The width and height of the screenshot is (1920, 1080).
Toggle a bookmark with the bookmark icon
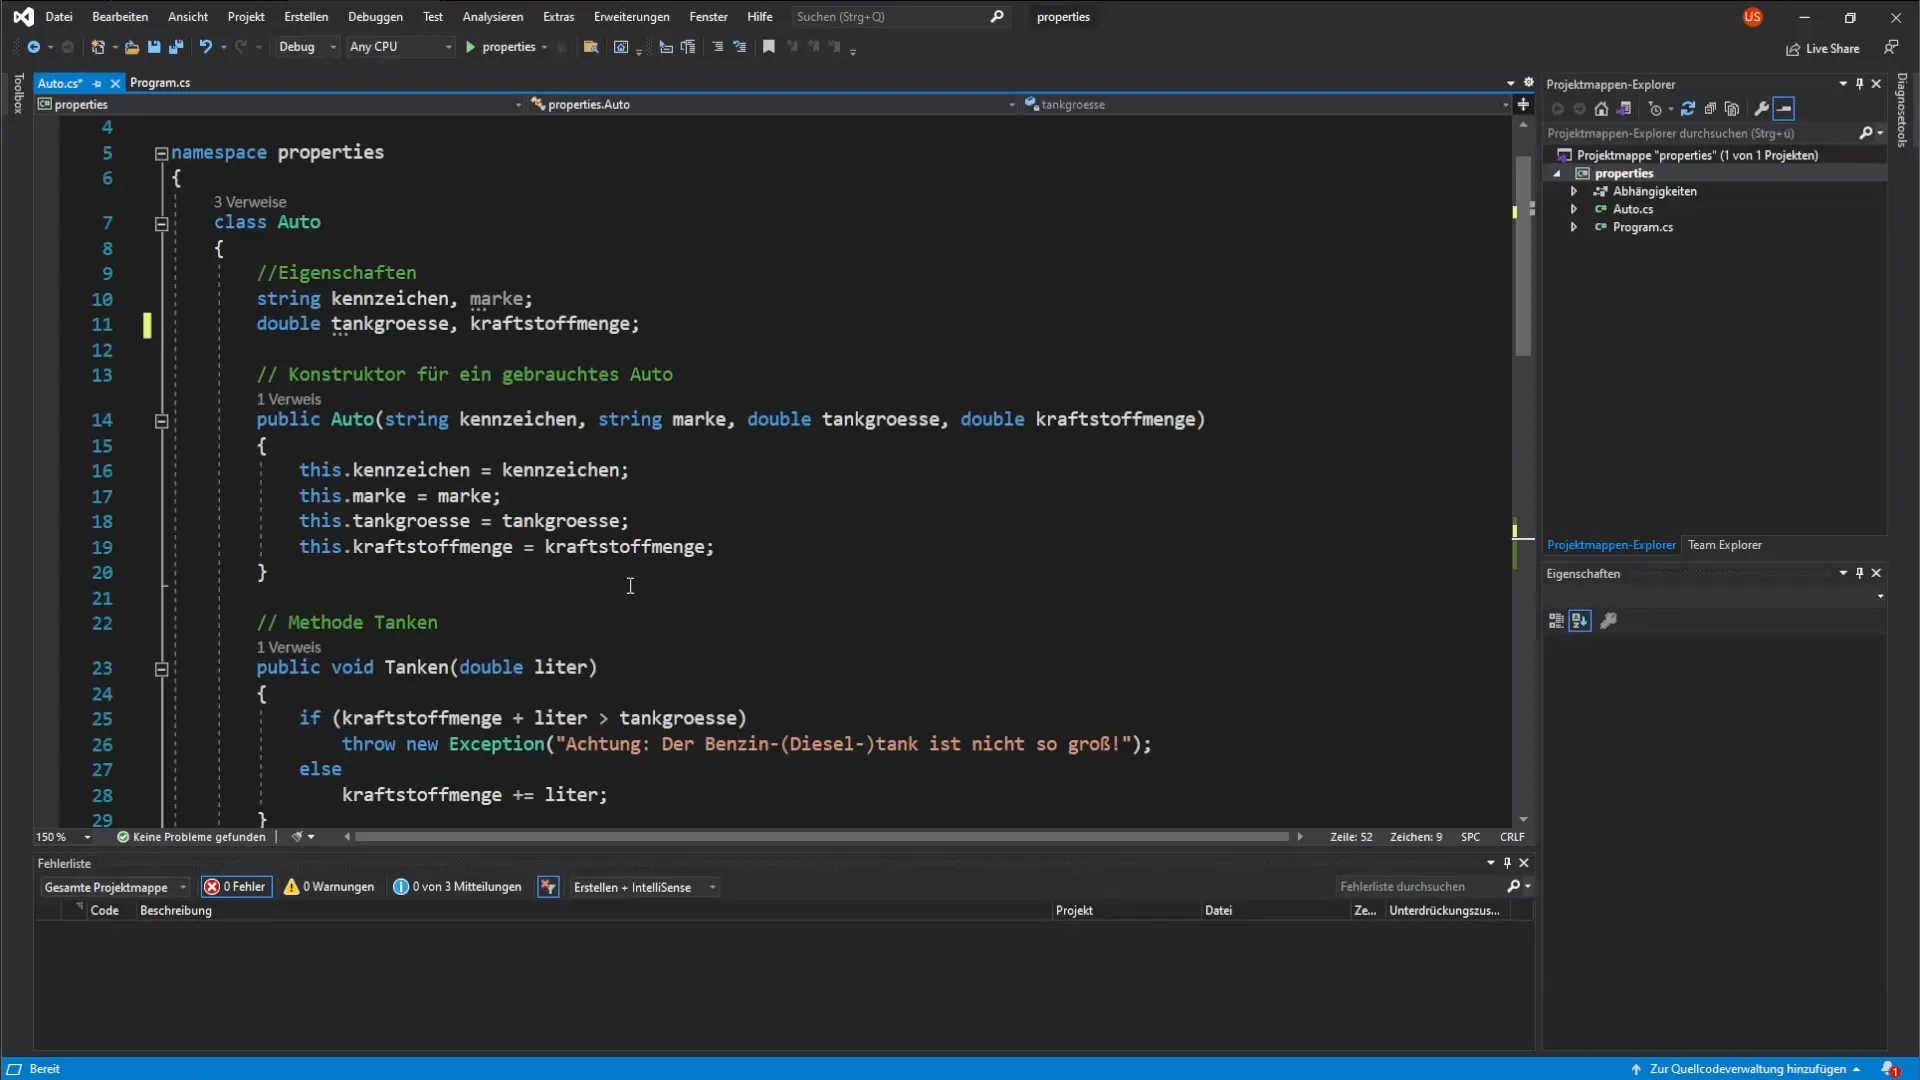coord(769,47)
